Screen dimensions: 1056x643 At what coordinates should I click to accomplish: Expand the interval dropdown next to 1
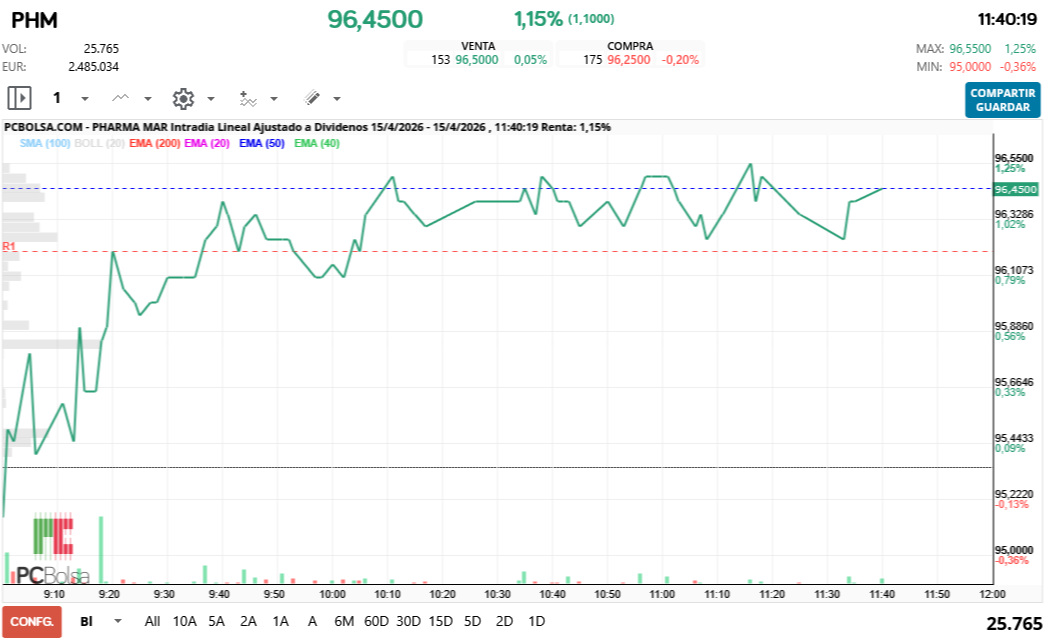pyautogui.click(x=83, y=98)
